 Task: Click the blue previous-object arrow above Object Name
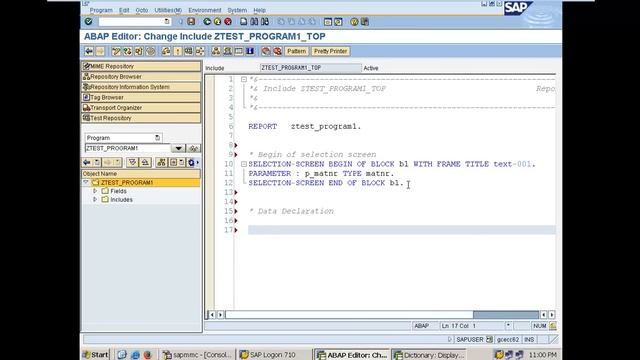(x=87, y=162)
